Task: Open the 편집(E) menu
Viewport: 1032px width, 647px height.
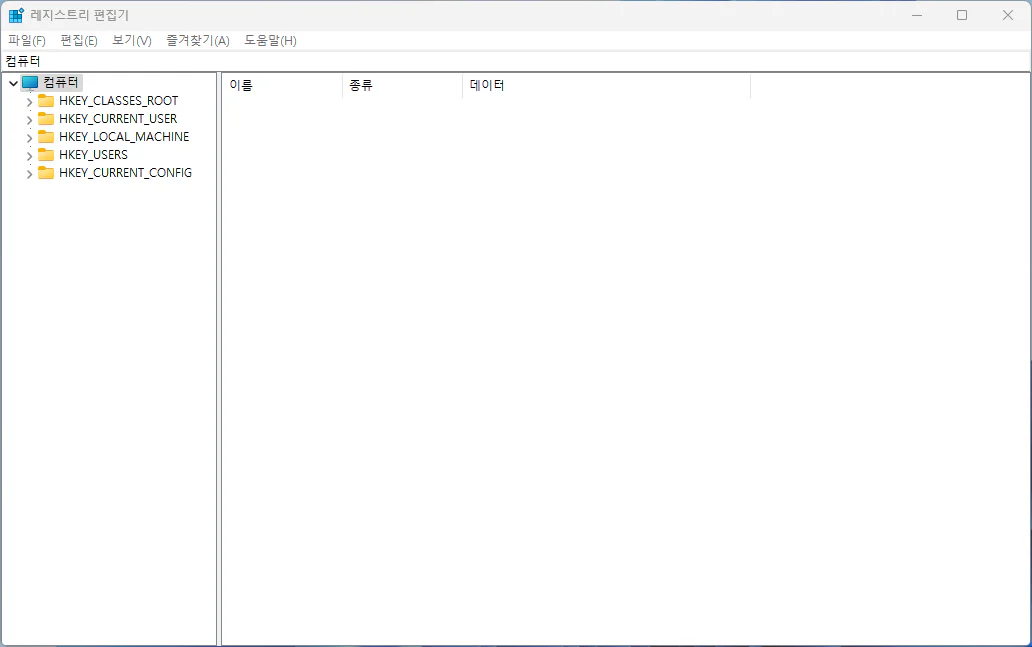Action: (79, 41)
